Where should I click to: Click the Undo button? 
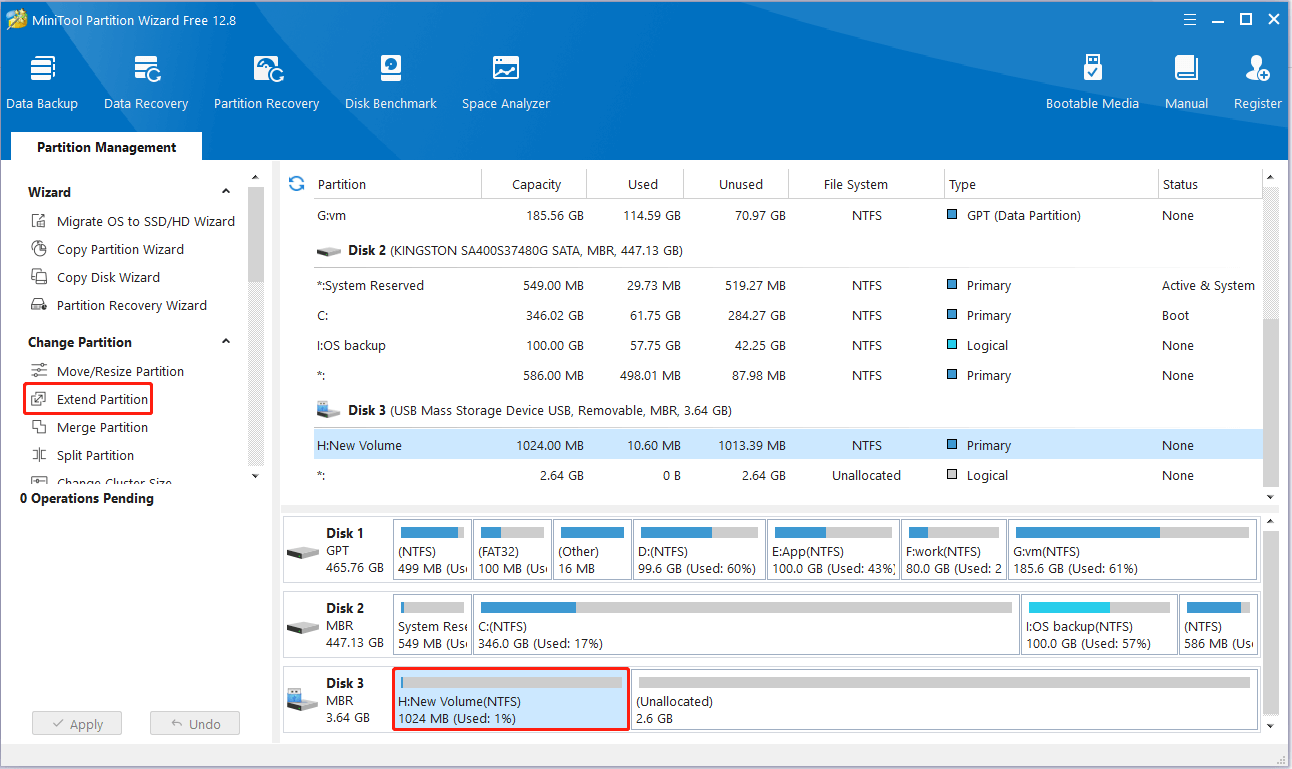(x=195, y=724)
